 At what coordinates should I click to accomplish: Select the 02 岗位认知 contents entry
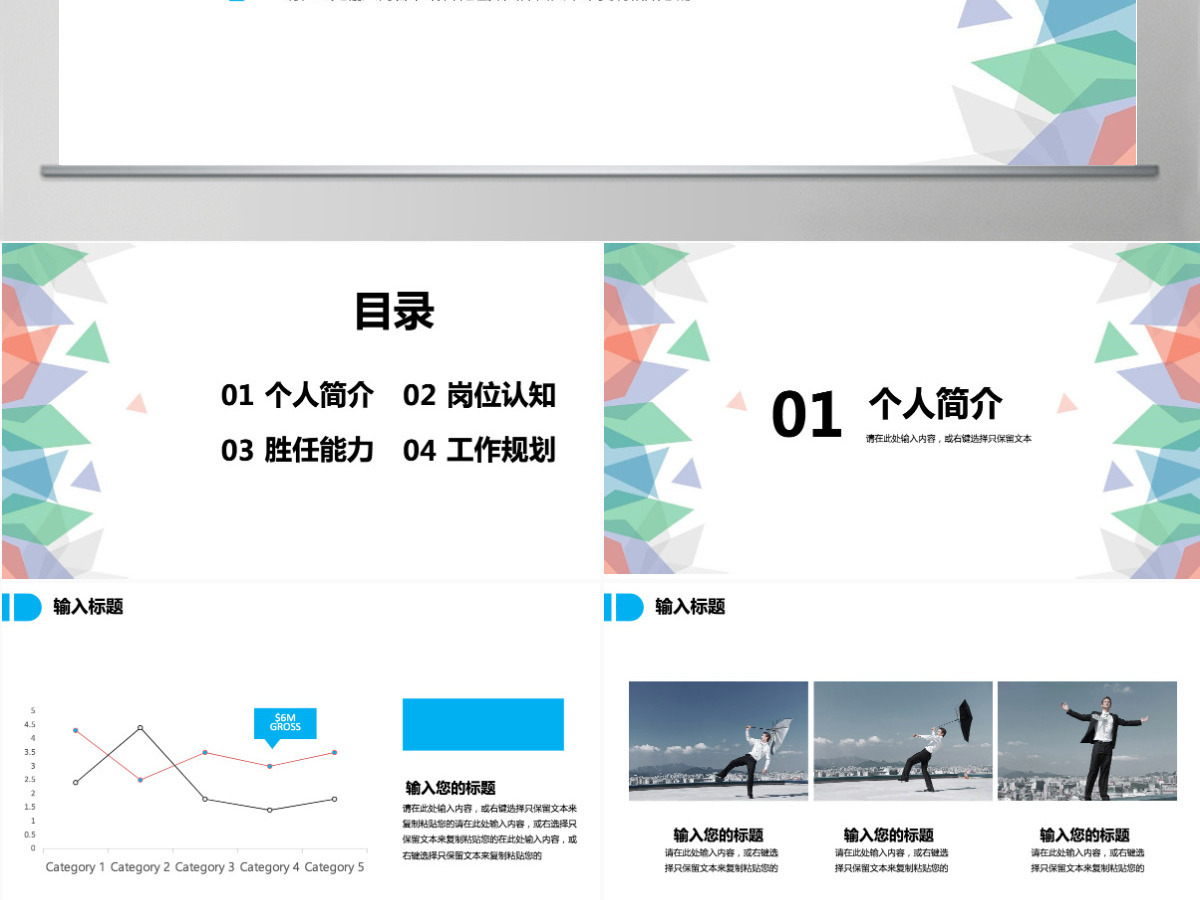click(479, 395)
